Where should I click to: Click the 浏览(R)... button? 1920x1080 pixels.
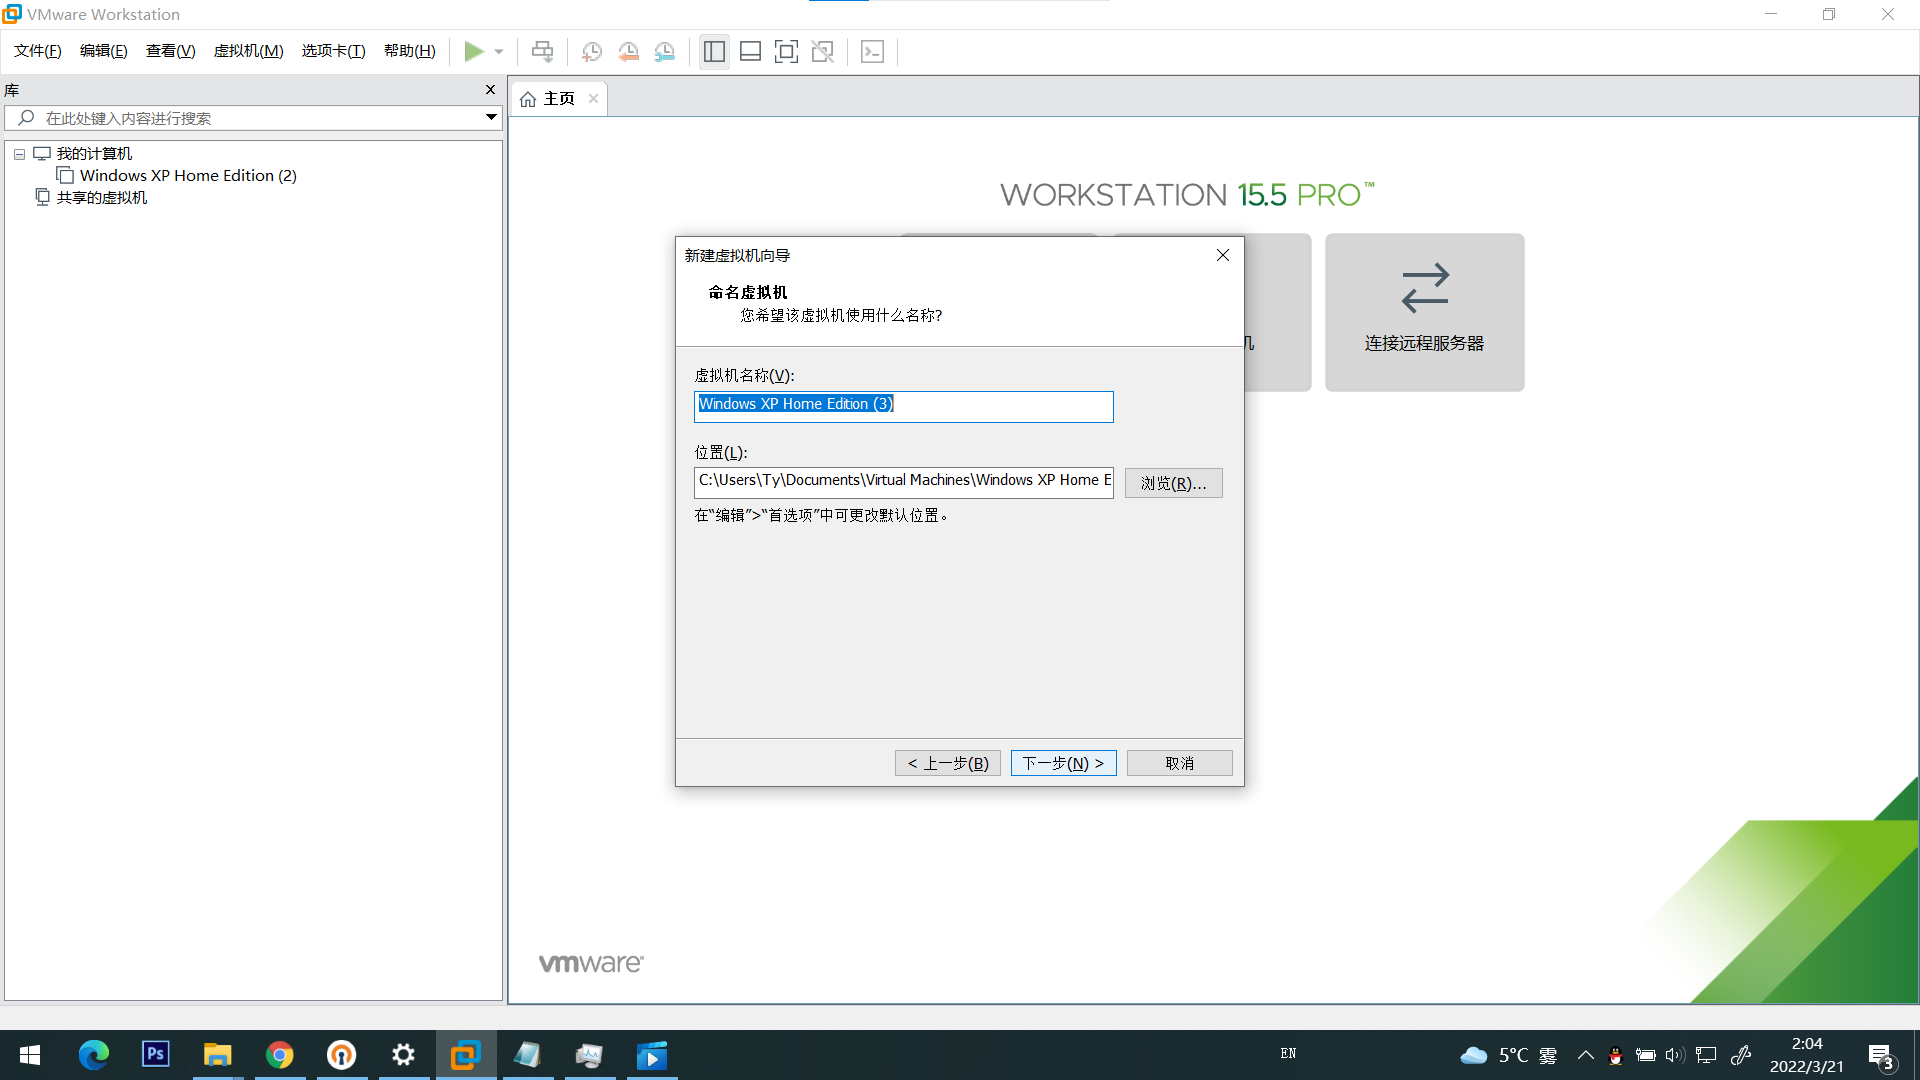pyautogui.click(x=1173, y=483)
